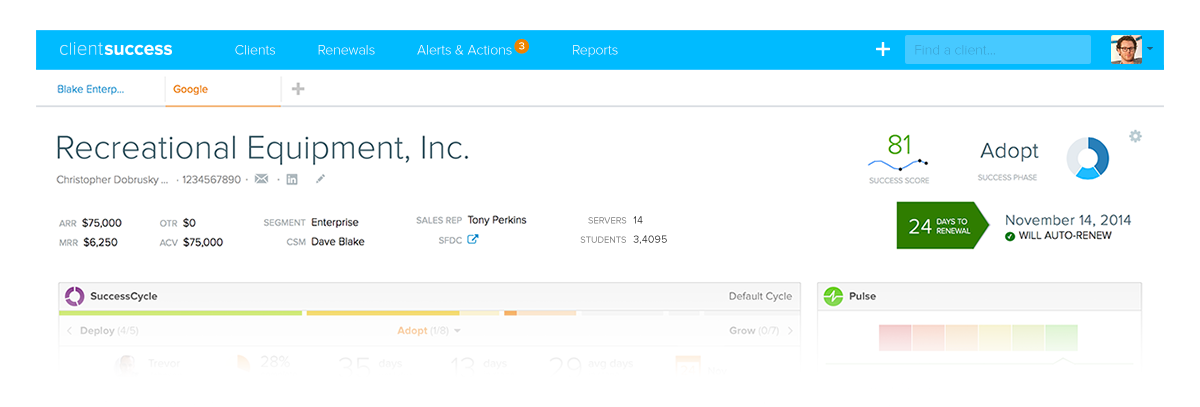Viewport: 1200px width, 407px height.
Task: Switch to the Blake Enterp... tab
Action: click(x=91, y=89)
